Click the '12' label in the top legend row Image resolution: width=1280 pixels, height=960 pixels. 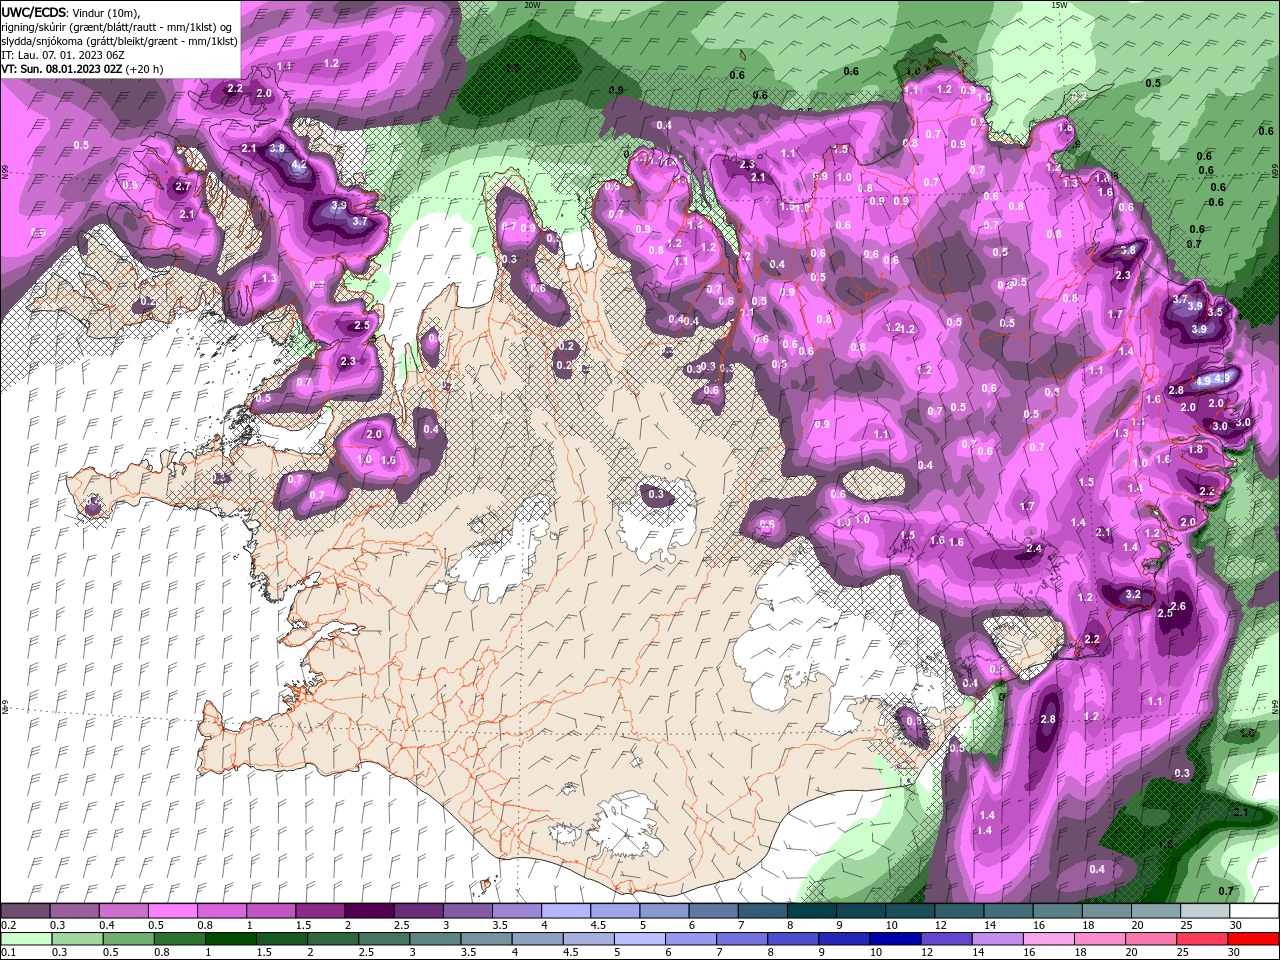[940, 925]
